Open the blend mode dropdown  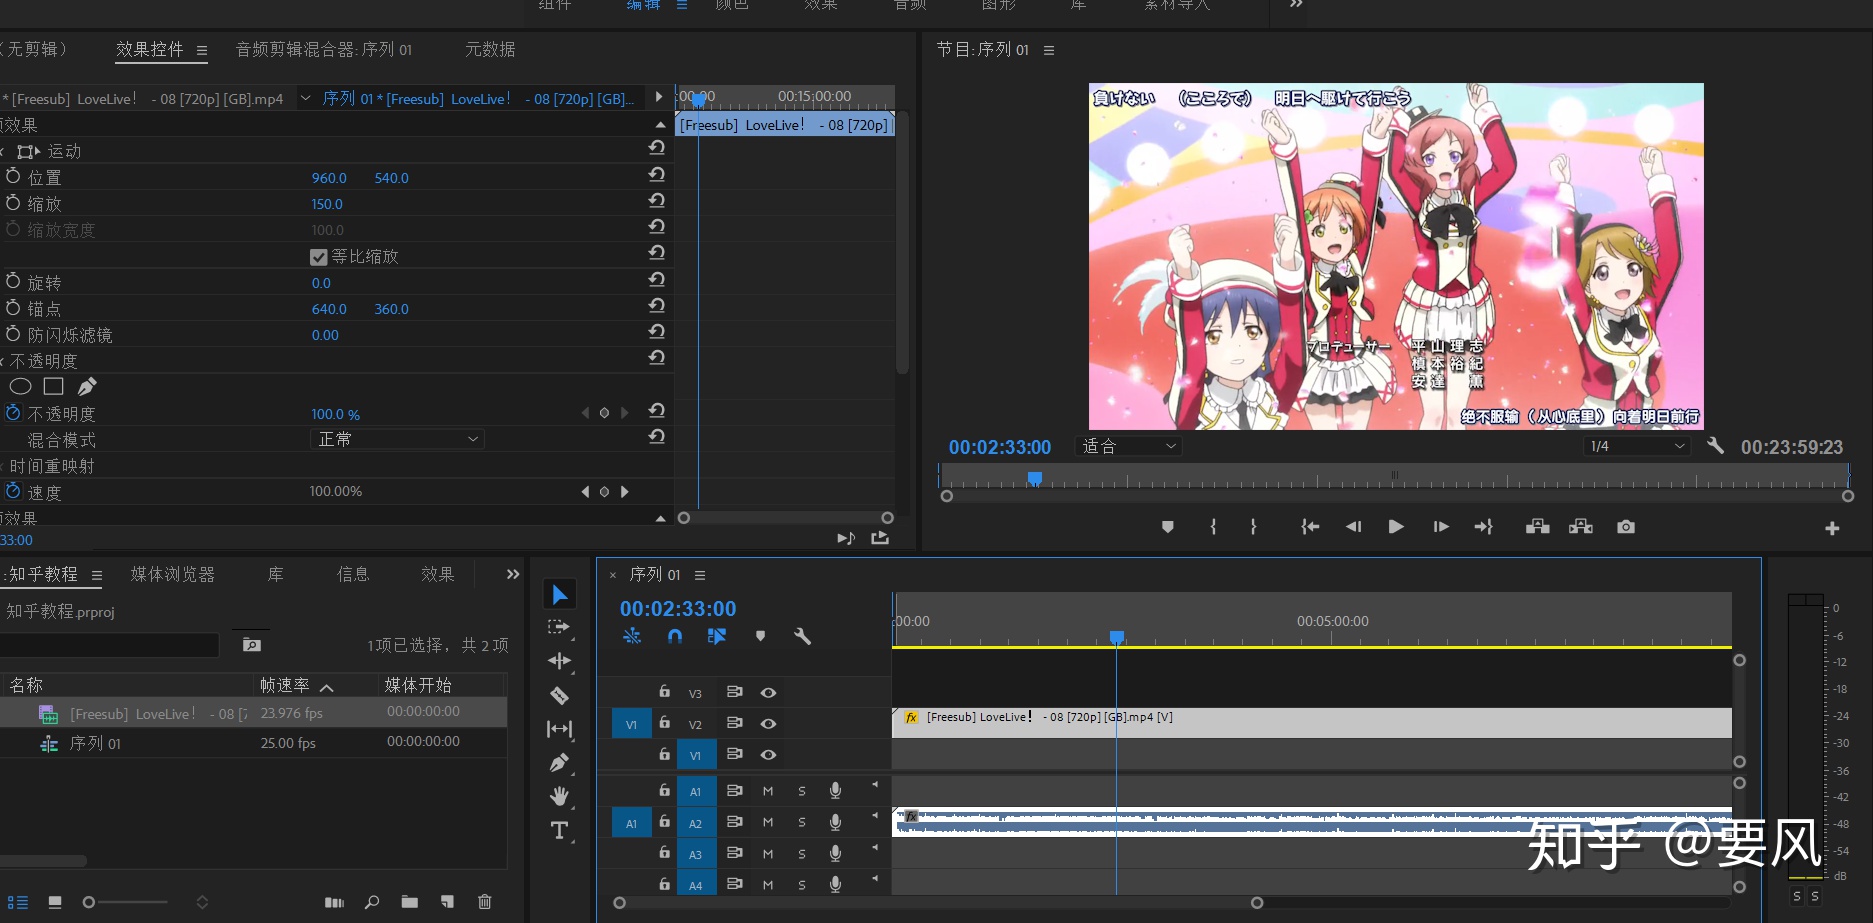pyautogui.click(x=397, y=439)
